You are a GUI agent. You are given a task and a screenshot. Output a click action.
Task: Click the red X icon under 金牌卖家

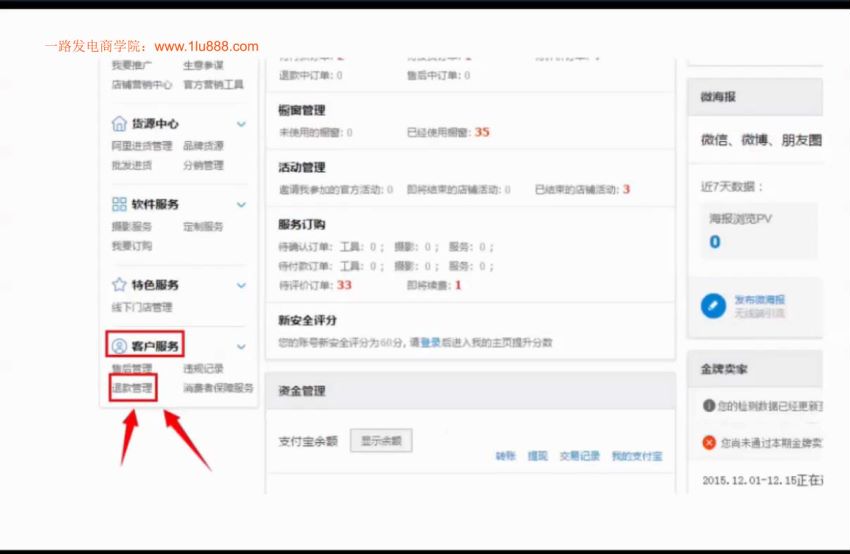(709, 442)
